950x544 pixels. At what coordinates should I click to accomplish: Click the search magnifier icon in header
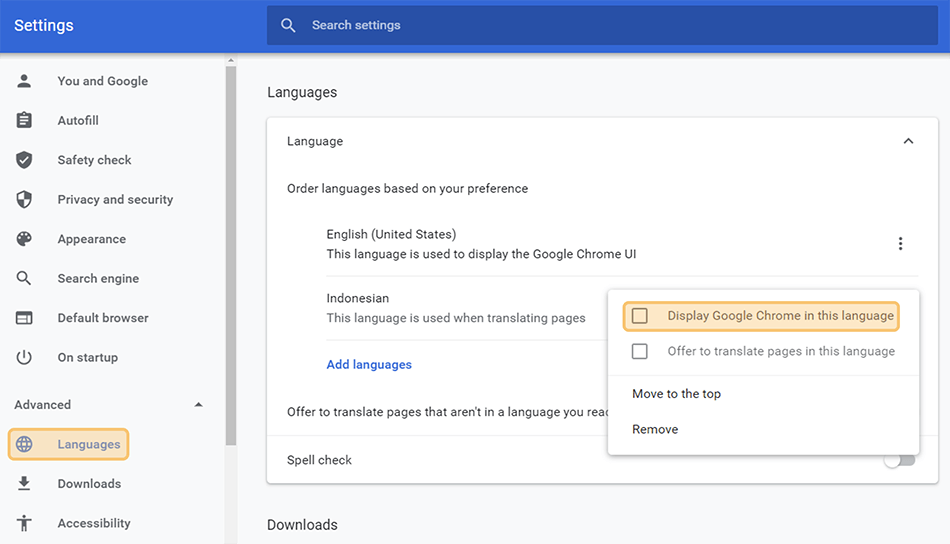click(x=288, y=25)
